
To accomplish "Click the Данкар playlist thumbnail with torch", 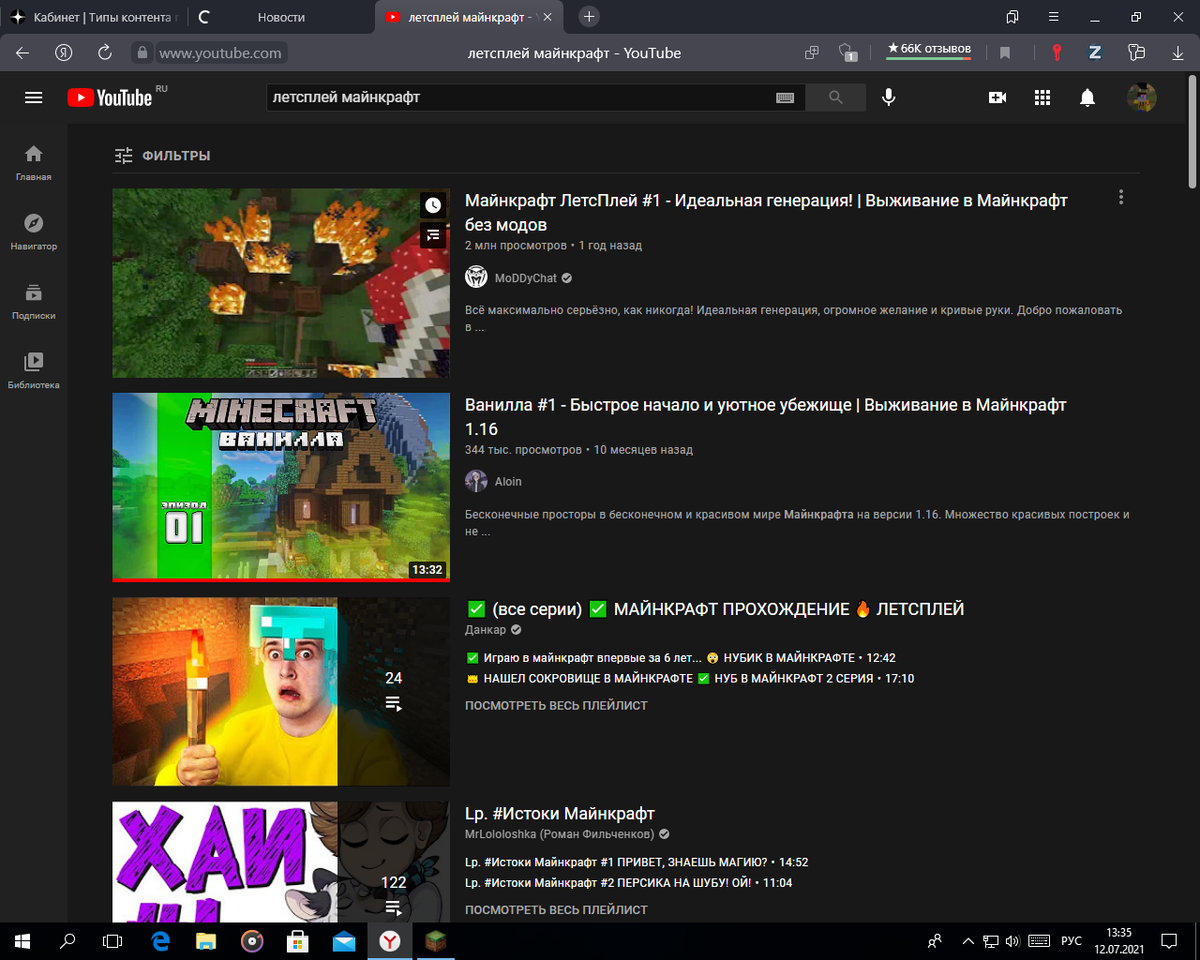I will point(281,691).
